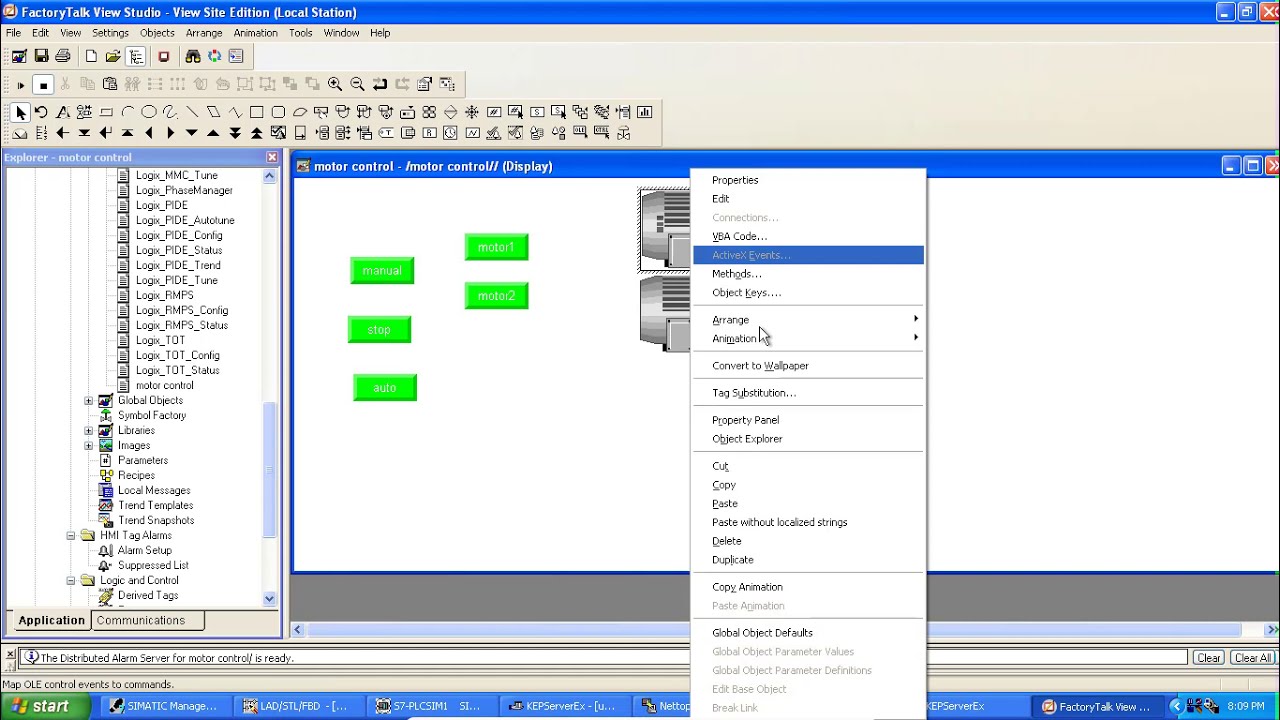Select the Rotate tool

41,112
